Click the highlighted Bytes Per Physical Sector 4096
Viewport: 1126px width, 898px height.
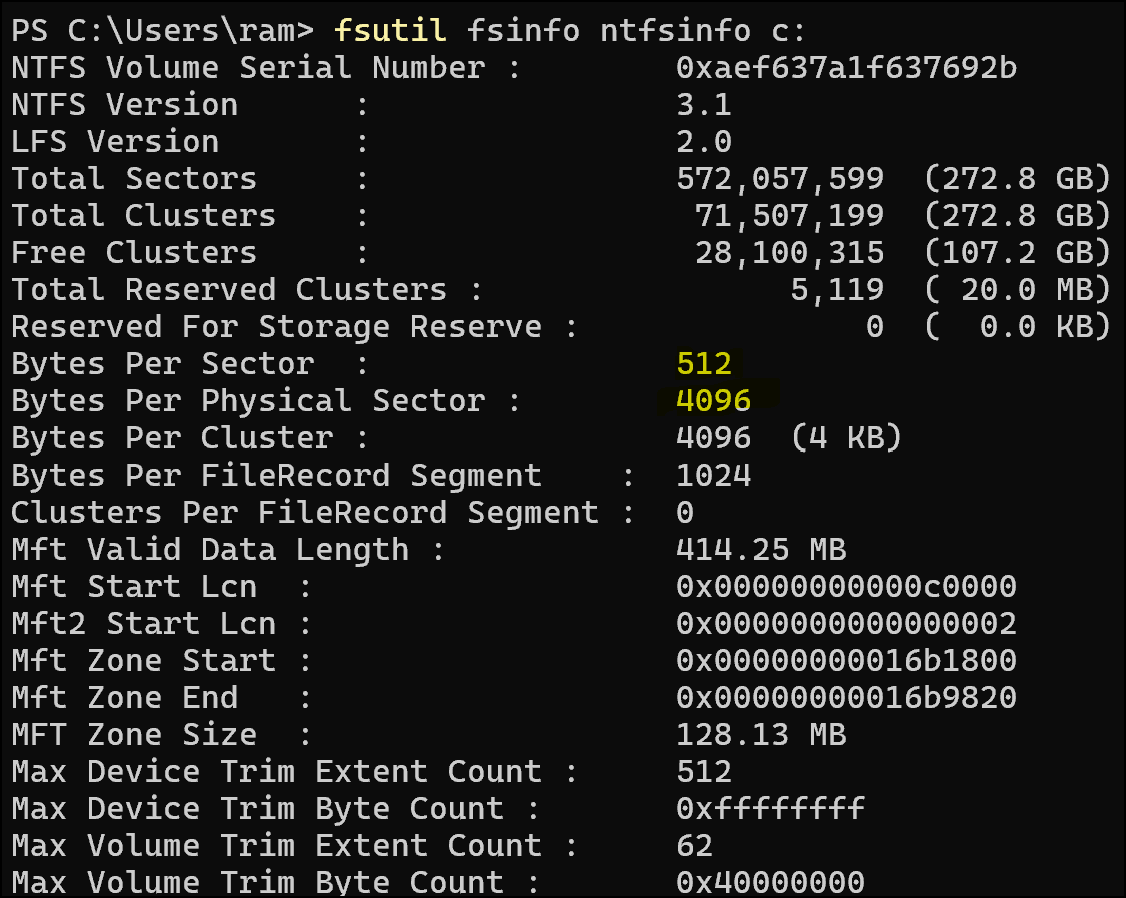point(713,400)
